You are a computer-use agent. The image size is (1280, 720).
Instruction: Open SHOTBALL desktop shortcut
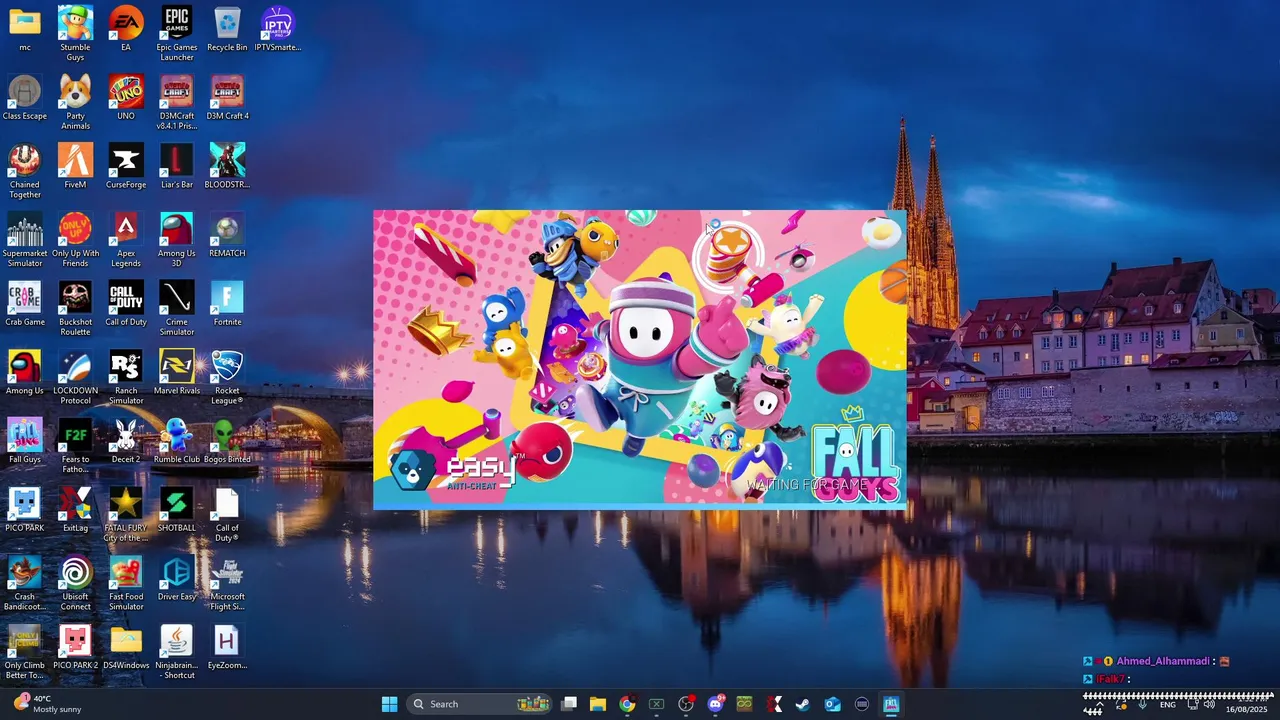[x=177, y=511]
